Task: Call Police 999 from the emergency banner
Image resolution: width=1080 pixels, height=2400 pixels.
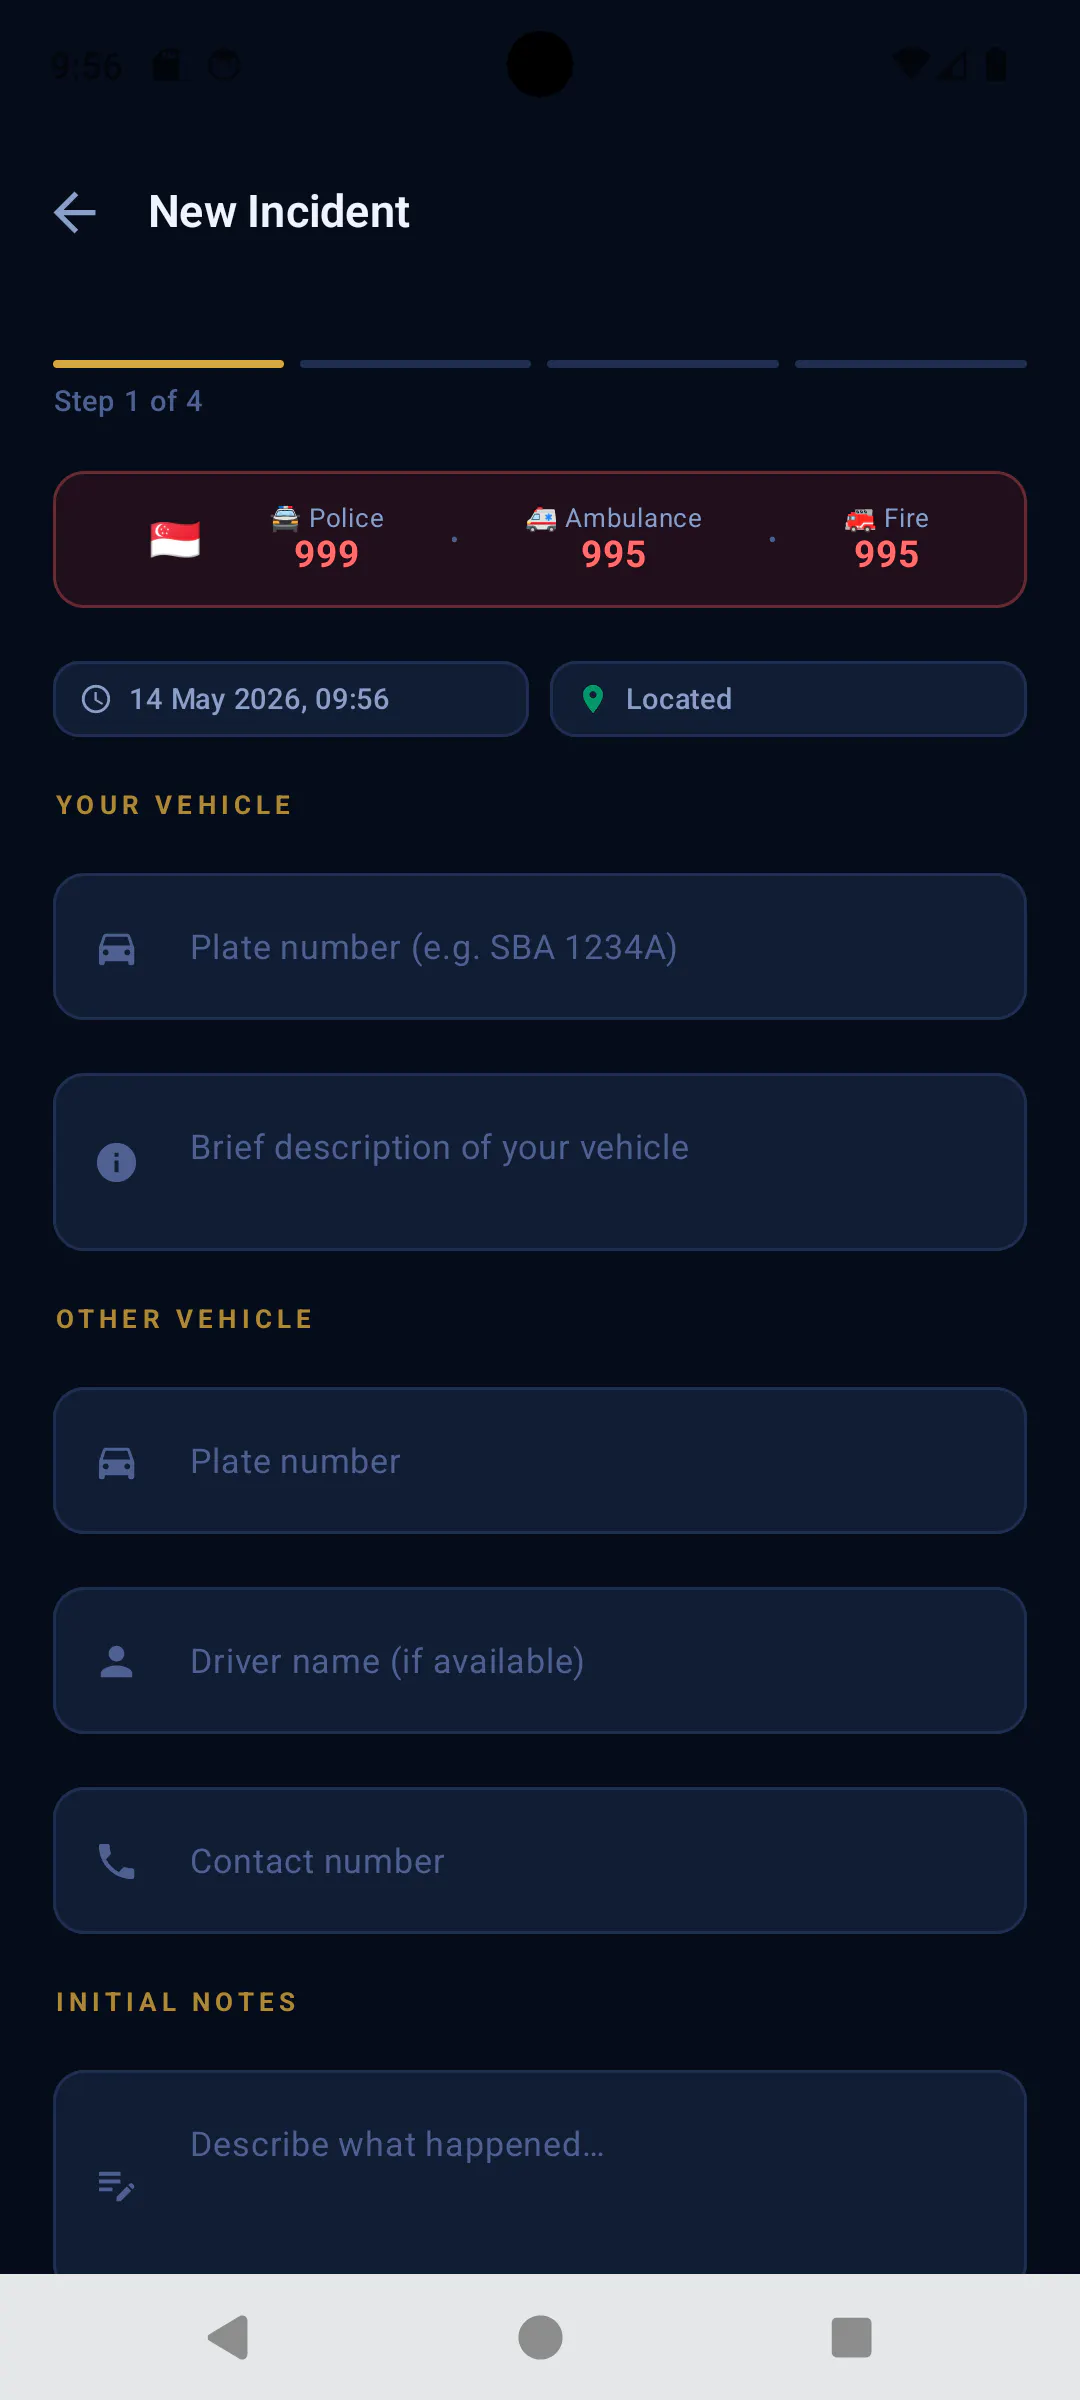Action: tap(327, 538)
